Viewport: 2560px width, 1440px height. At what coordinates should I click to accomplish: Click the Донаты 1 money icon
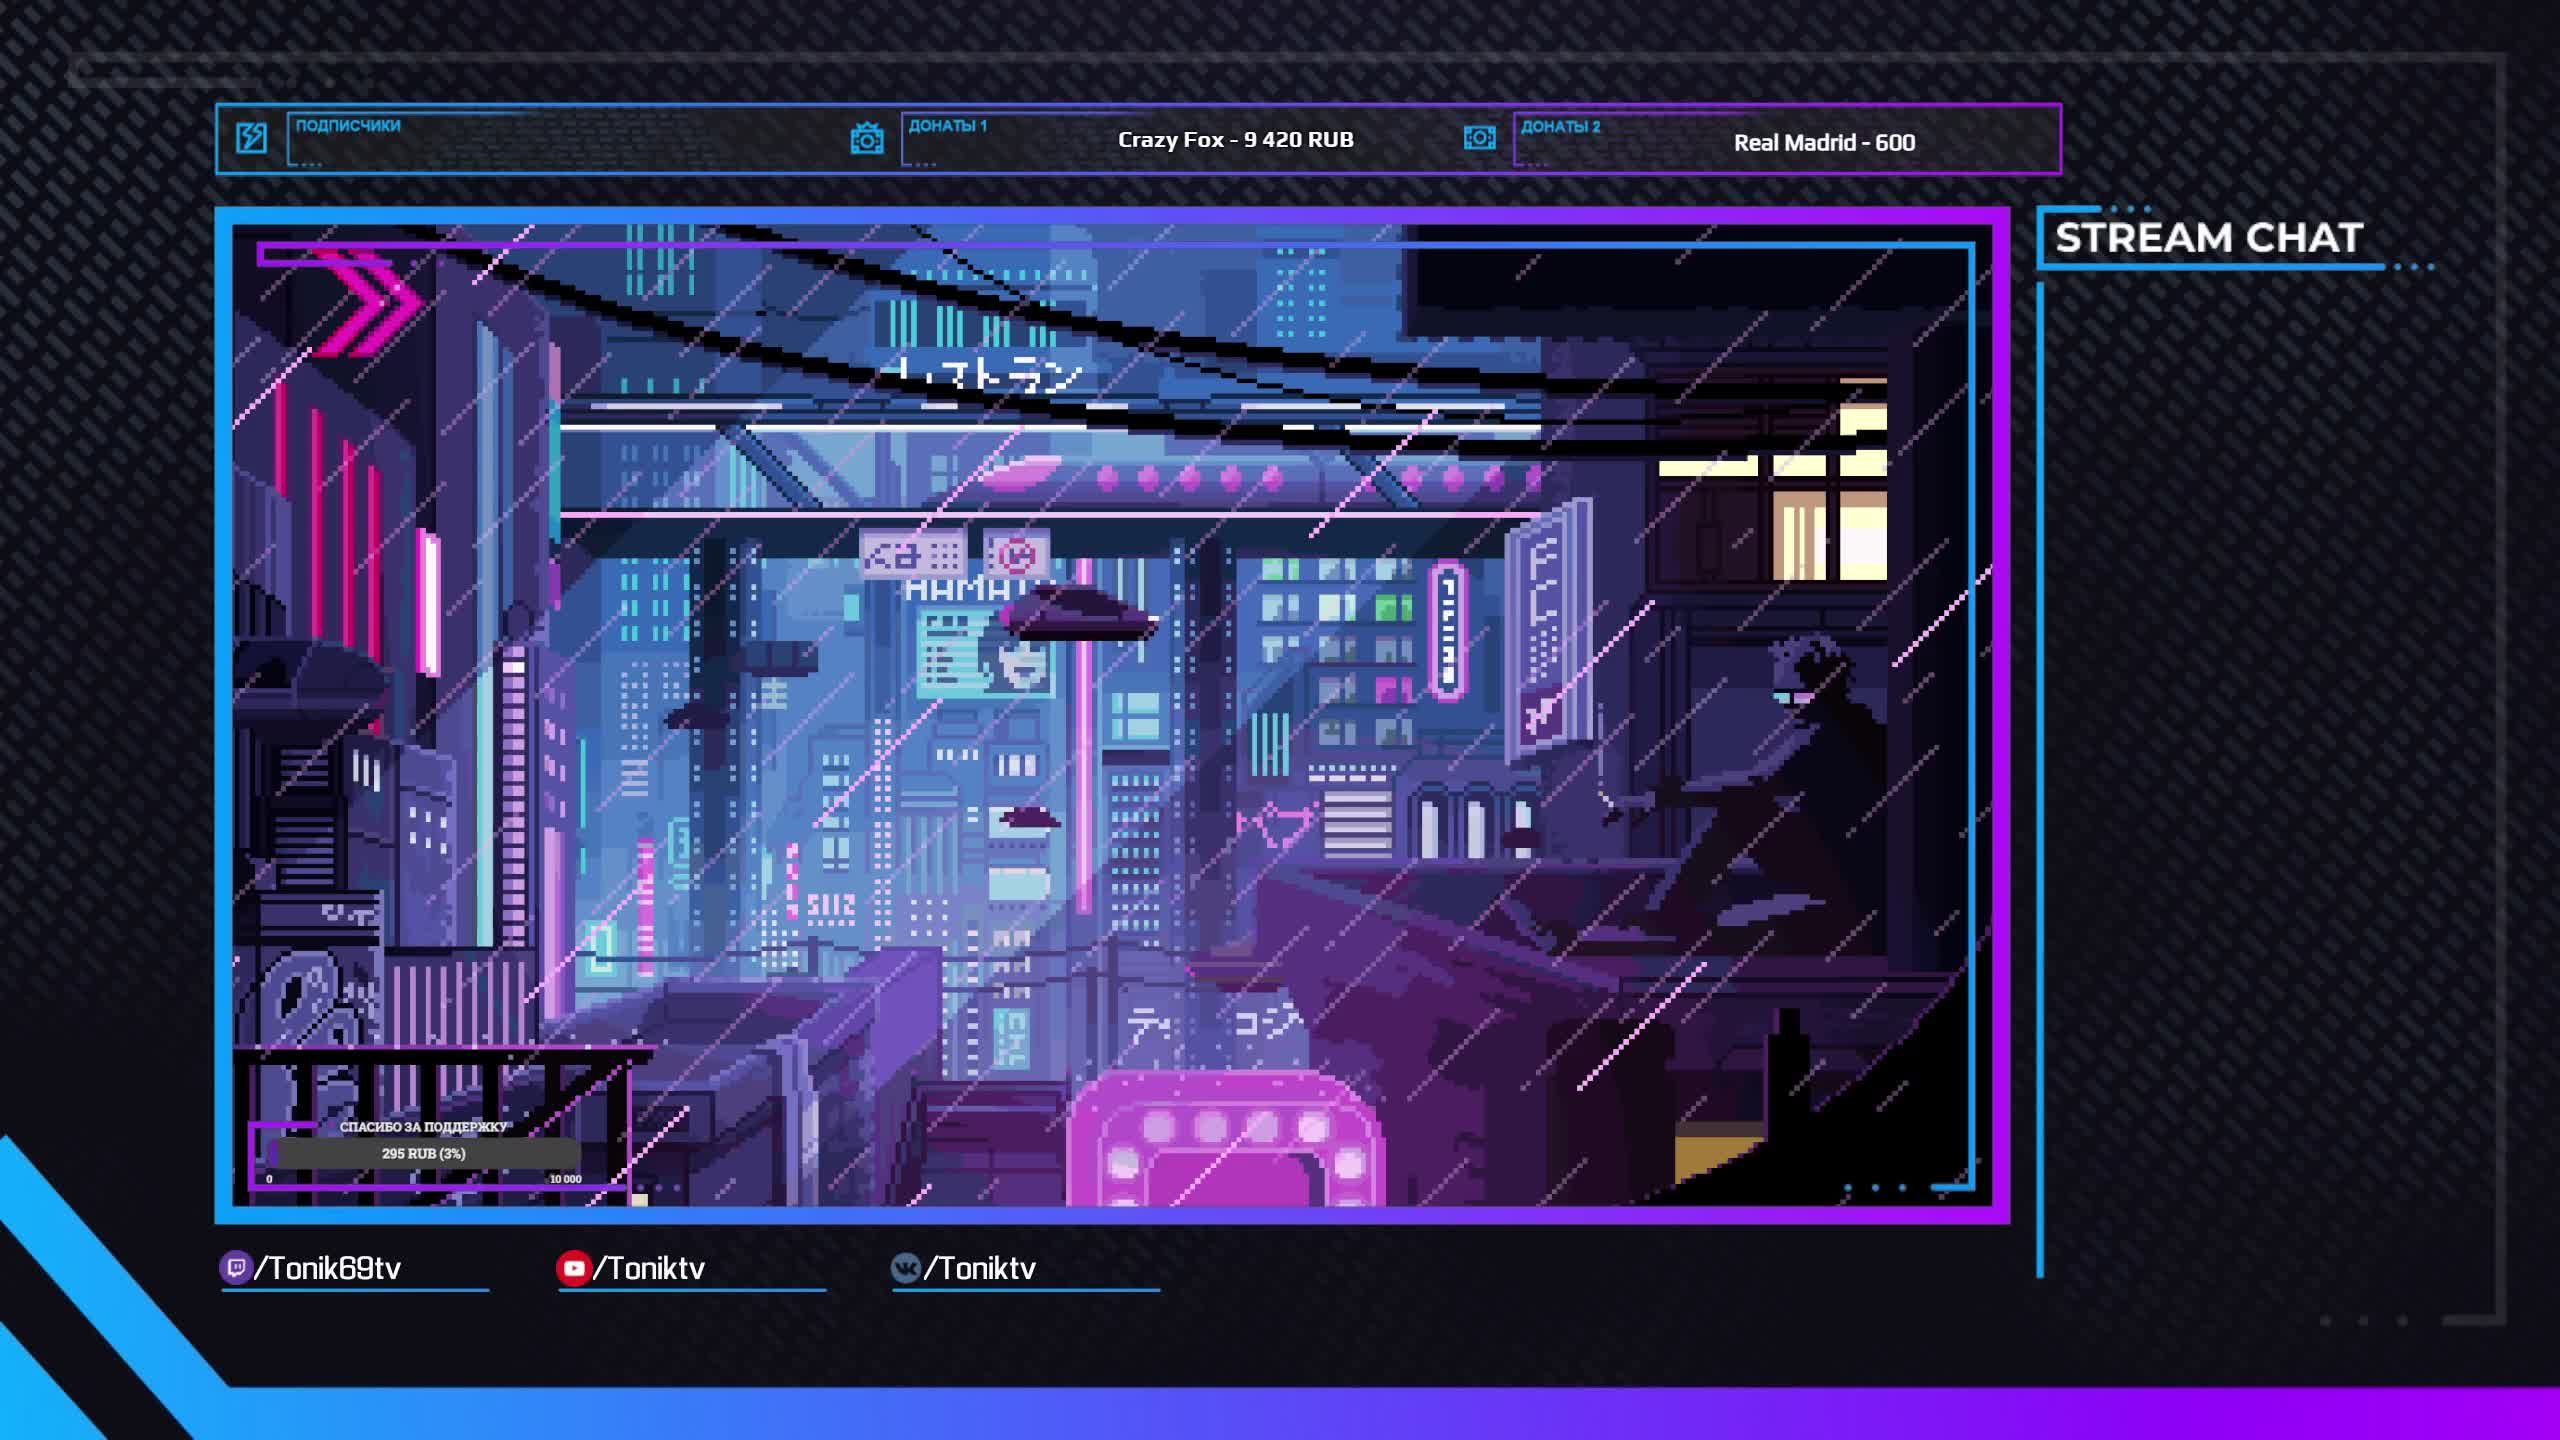click(866, 139)
